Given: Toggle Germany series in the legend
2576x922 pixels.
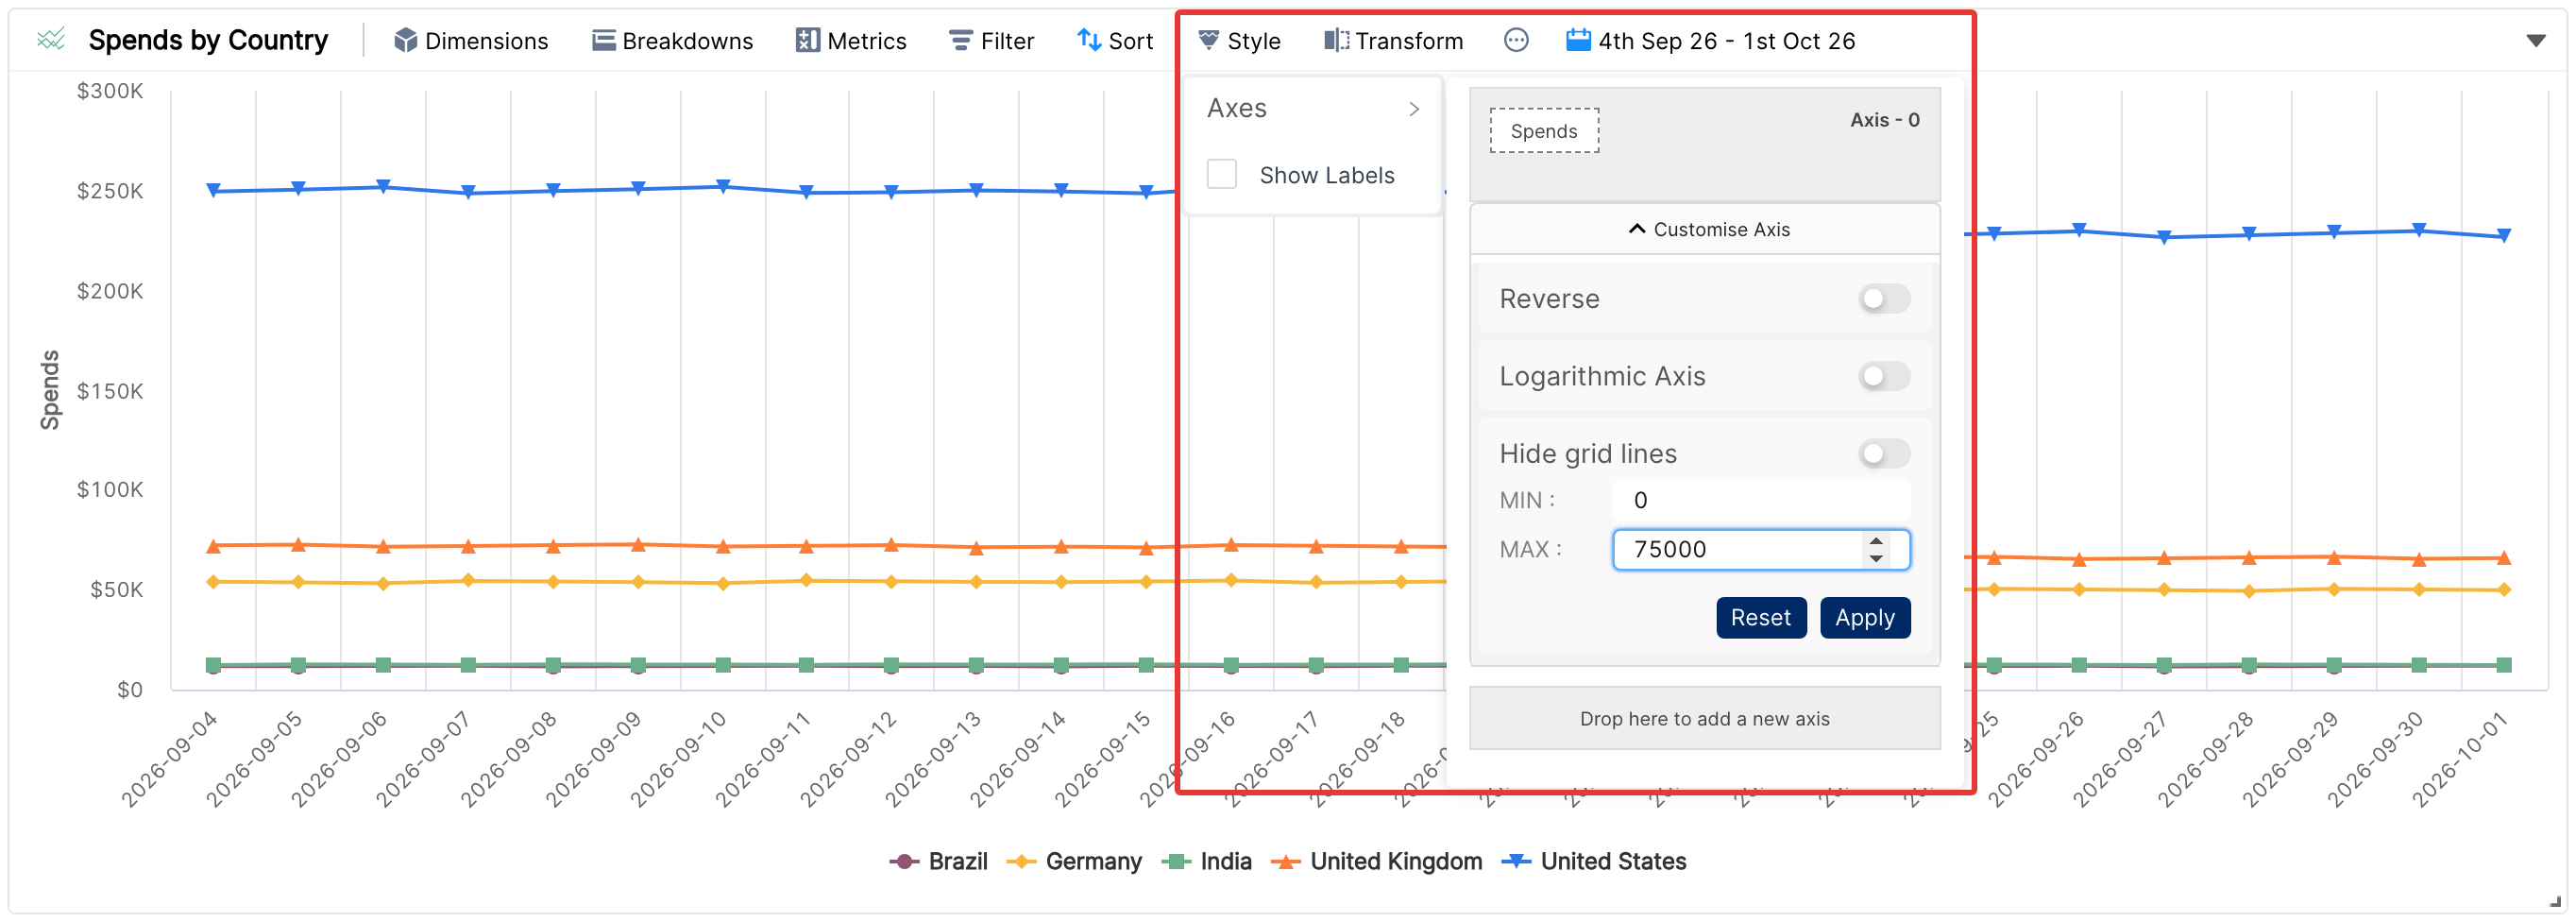Looking at the screenshot, I should coord(1074,861).
